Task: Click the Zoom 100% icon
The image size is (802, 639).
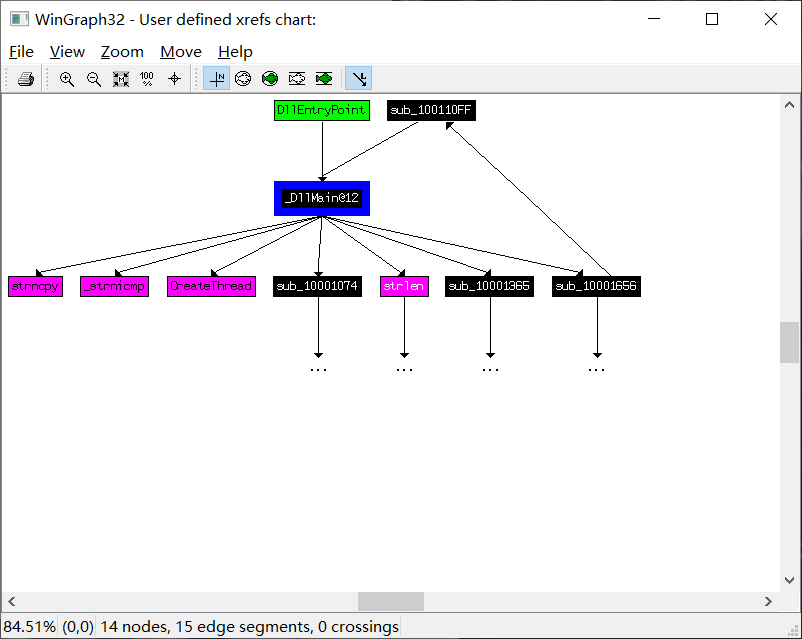Action: (146, 78)
